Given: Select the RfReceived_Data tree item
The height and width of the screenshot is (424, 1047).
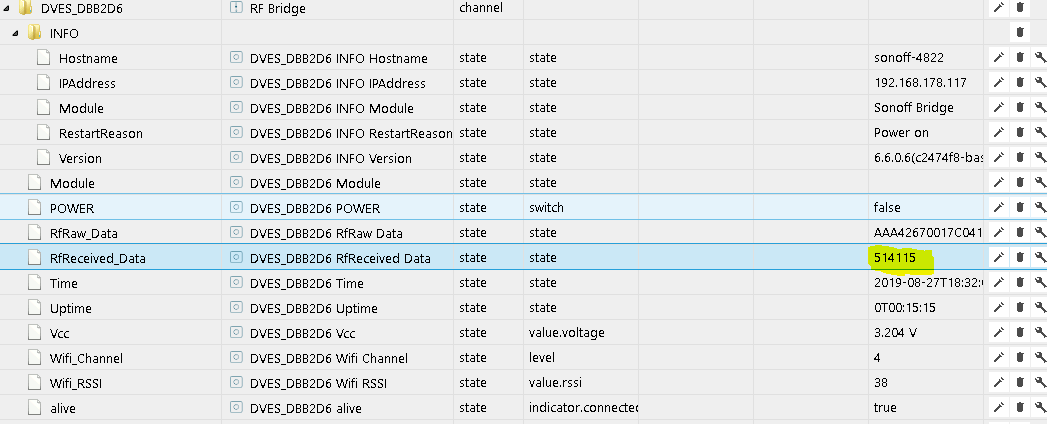Looking at the screenshot, I should click(x=97, y=258).
